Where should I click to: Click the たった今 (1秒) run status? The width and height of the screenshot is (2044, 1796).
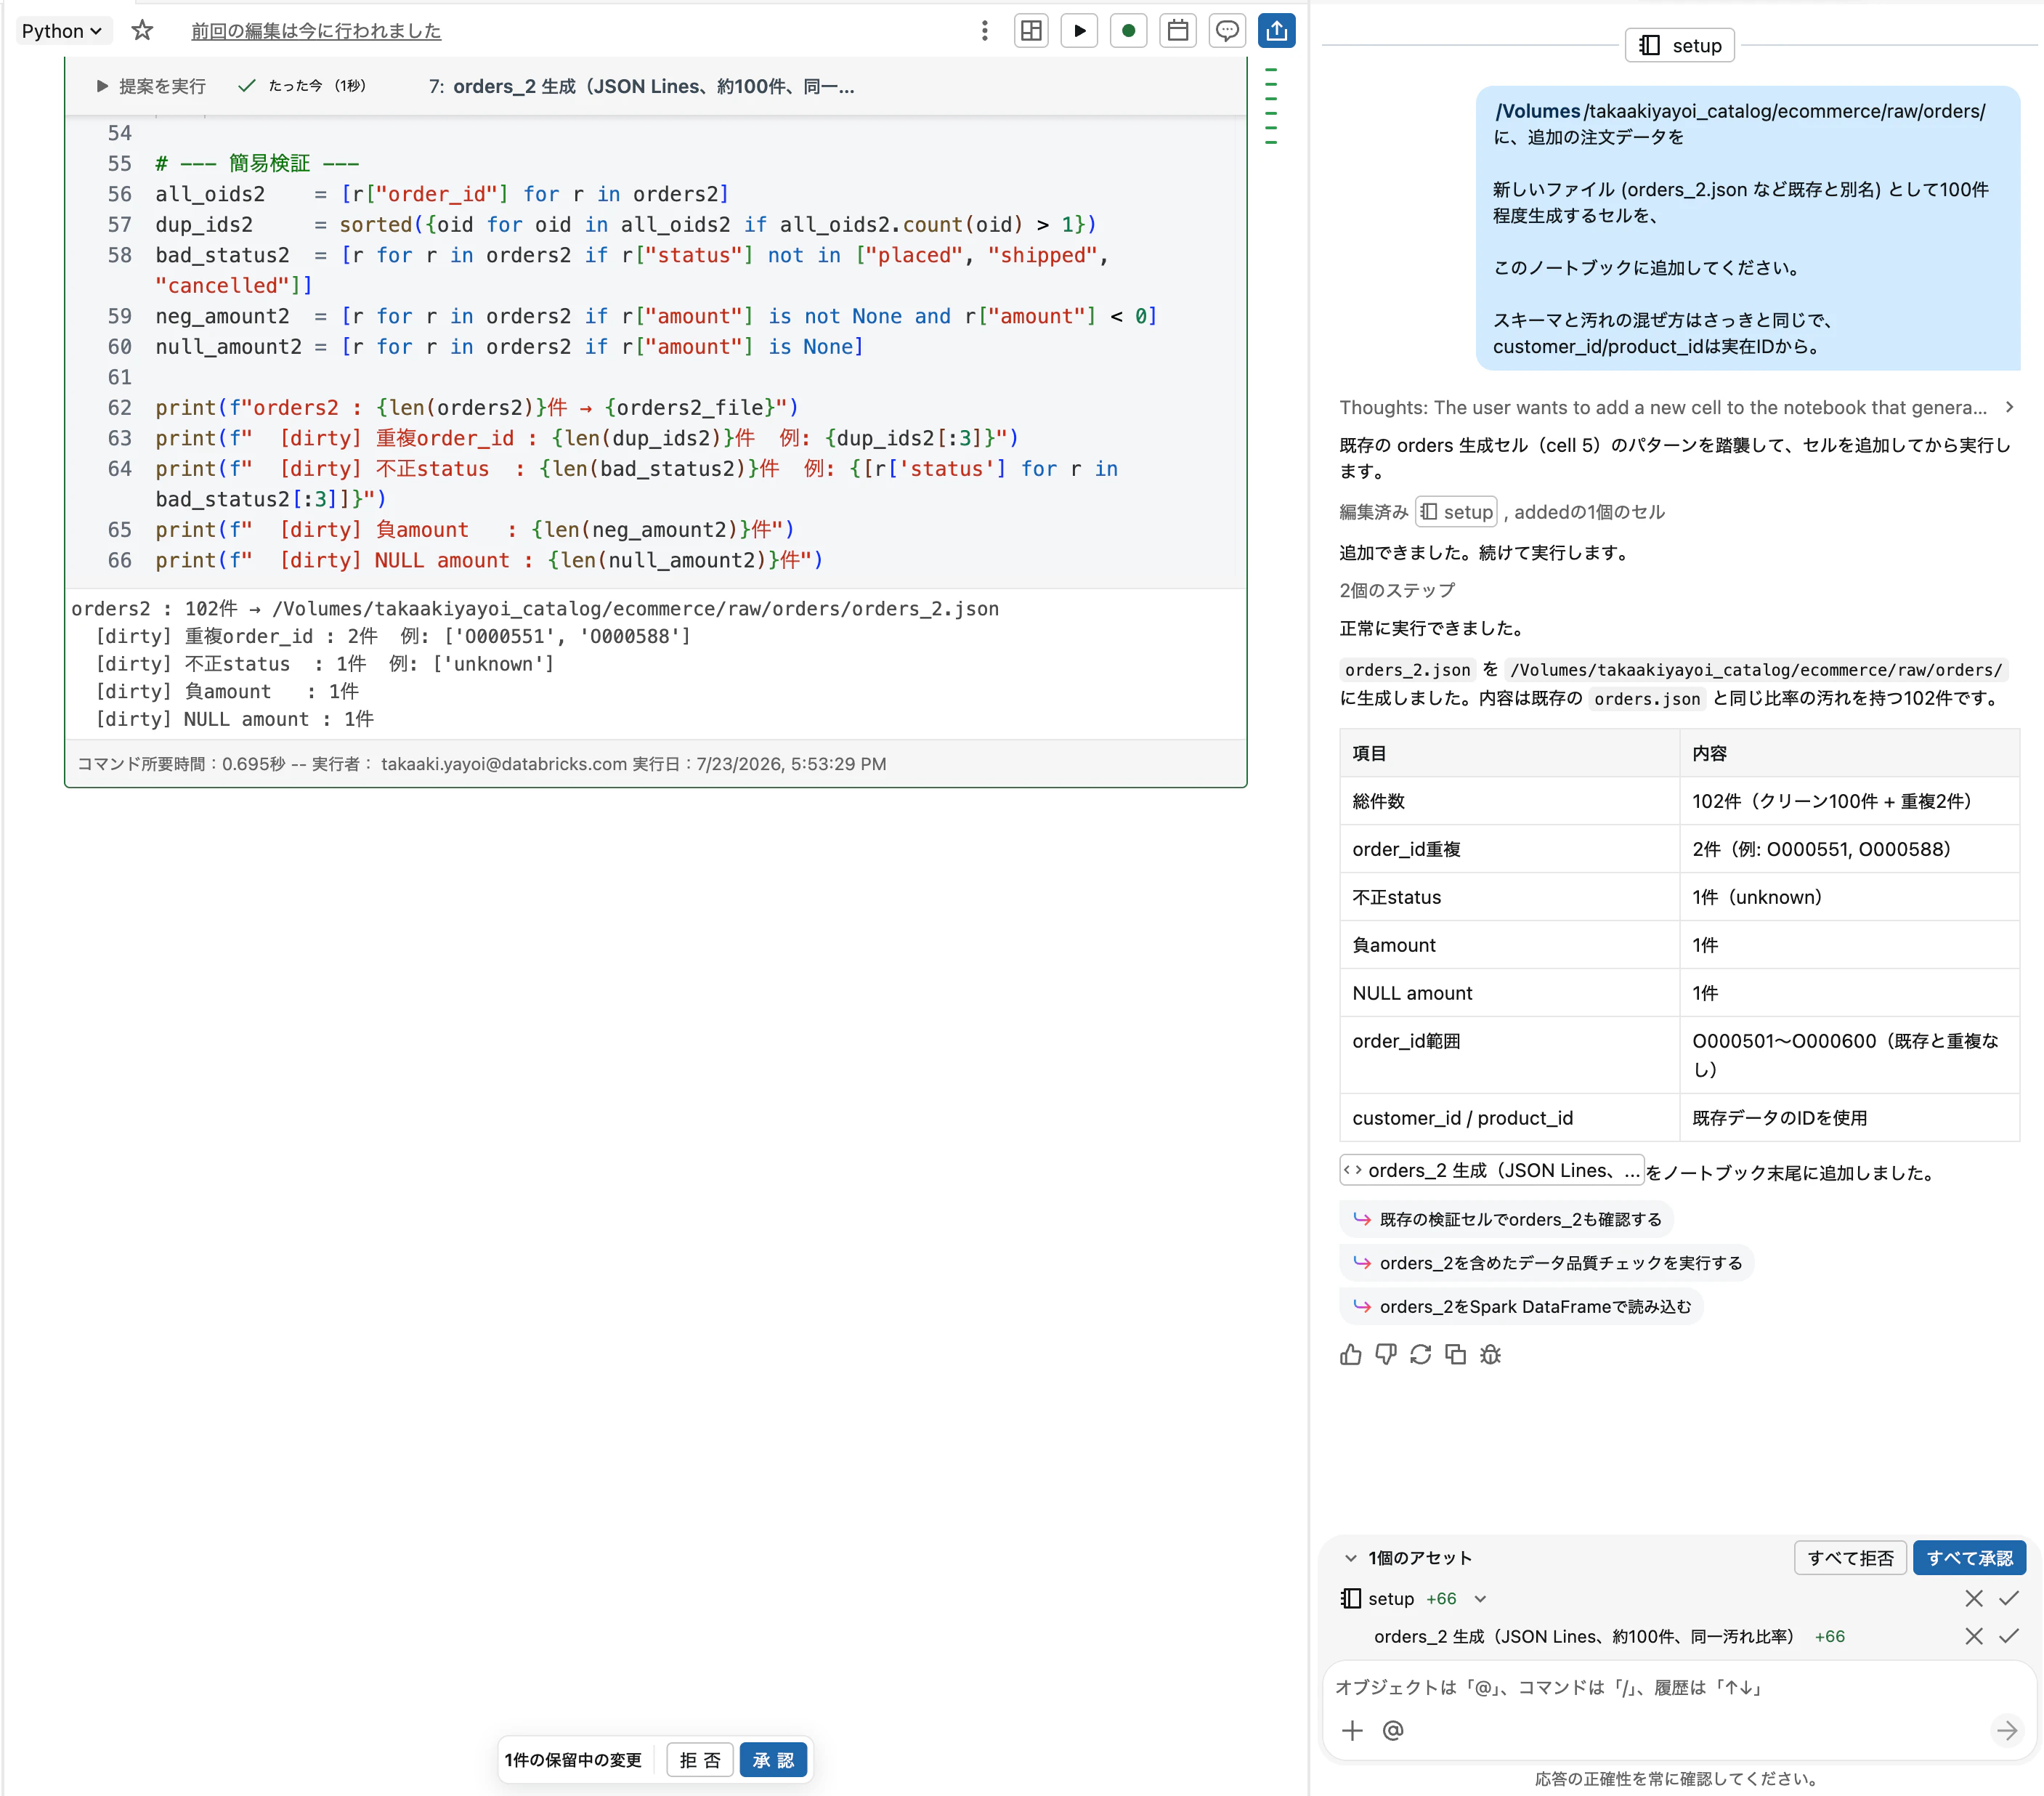(303, 86)
